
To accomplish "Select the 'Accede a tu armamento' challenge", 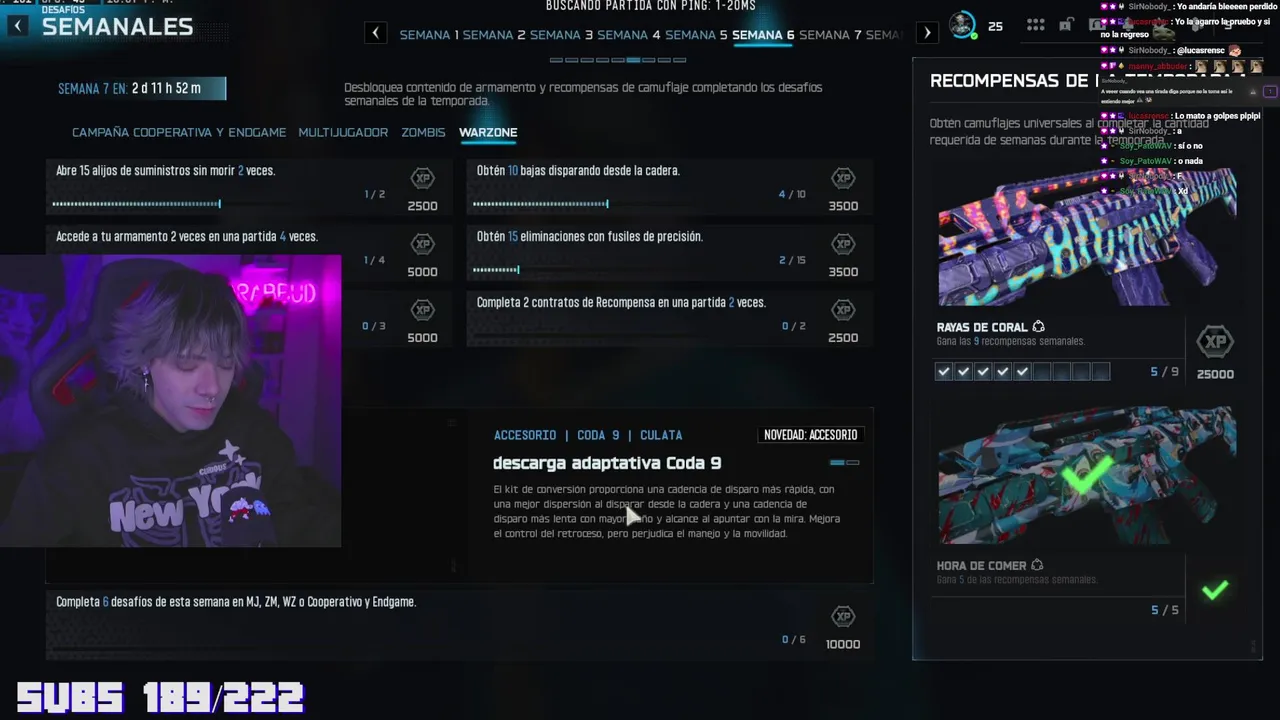I will point(249,253).
